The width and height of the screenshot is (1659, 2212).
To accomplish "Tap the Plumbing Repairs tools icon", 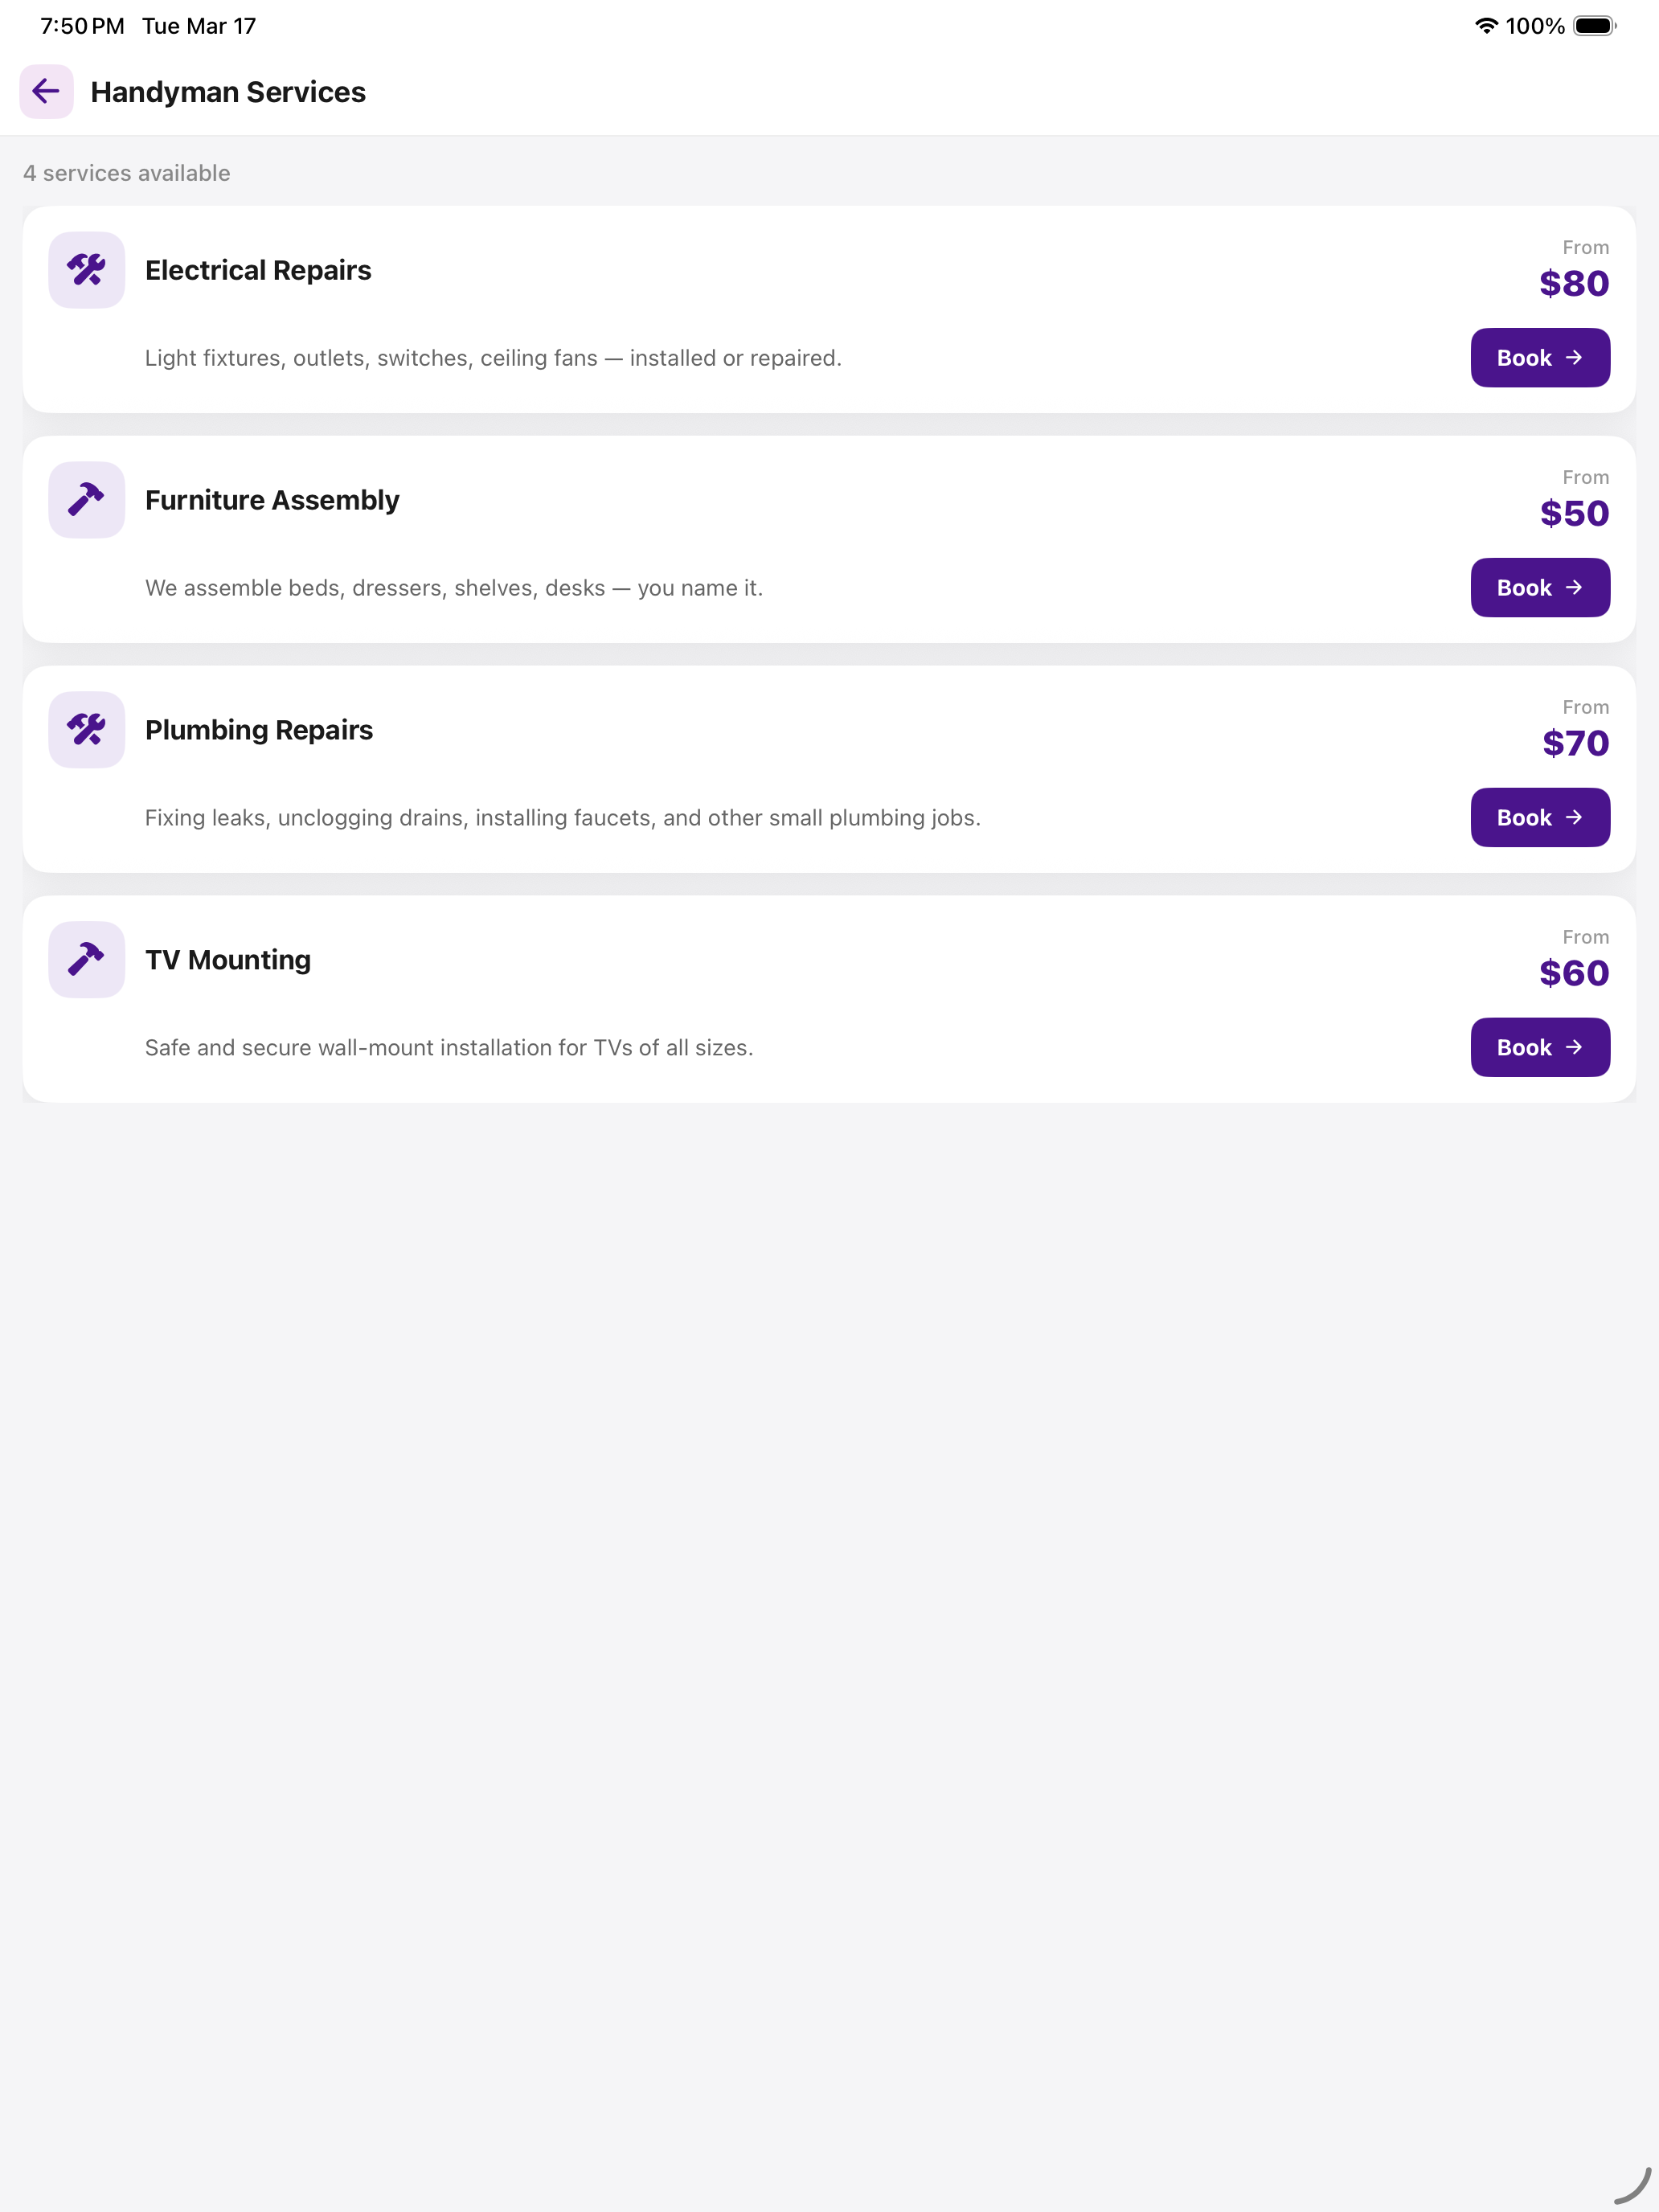I will [x=87, y=730].
